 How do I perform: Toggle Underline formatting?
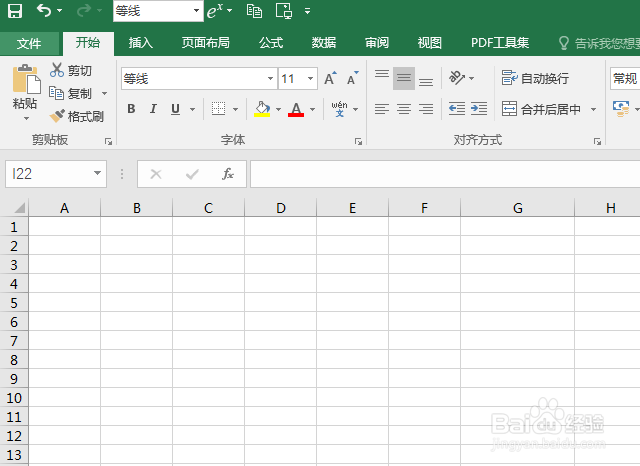(x=176, y=109)
